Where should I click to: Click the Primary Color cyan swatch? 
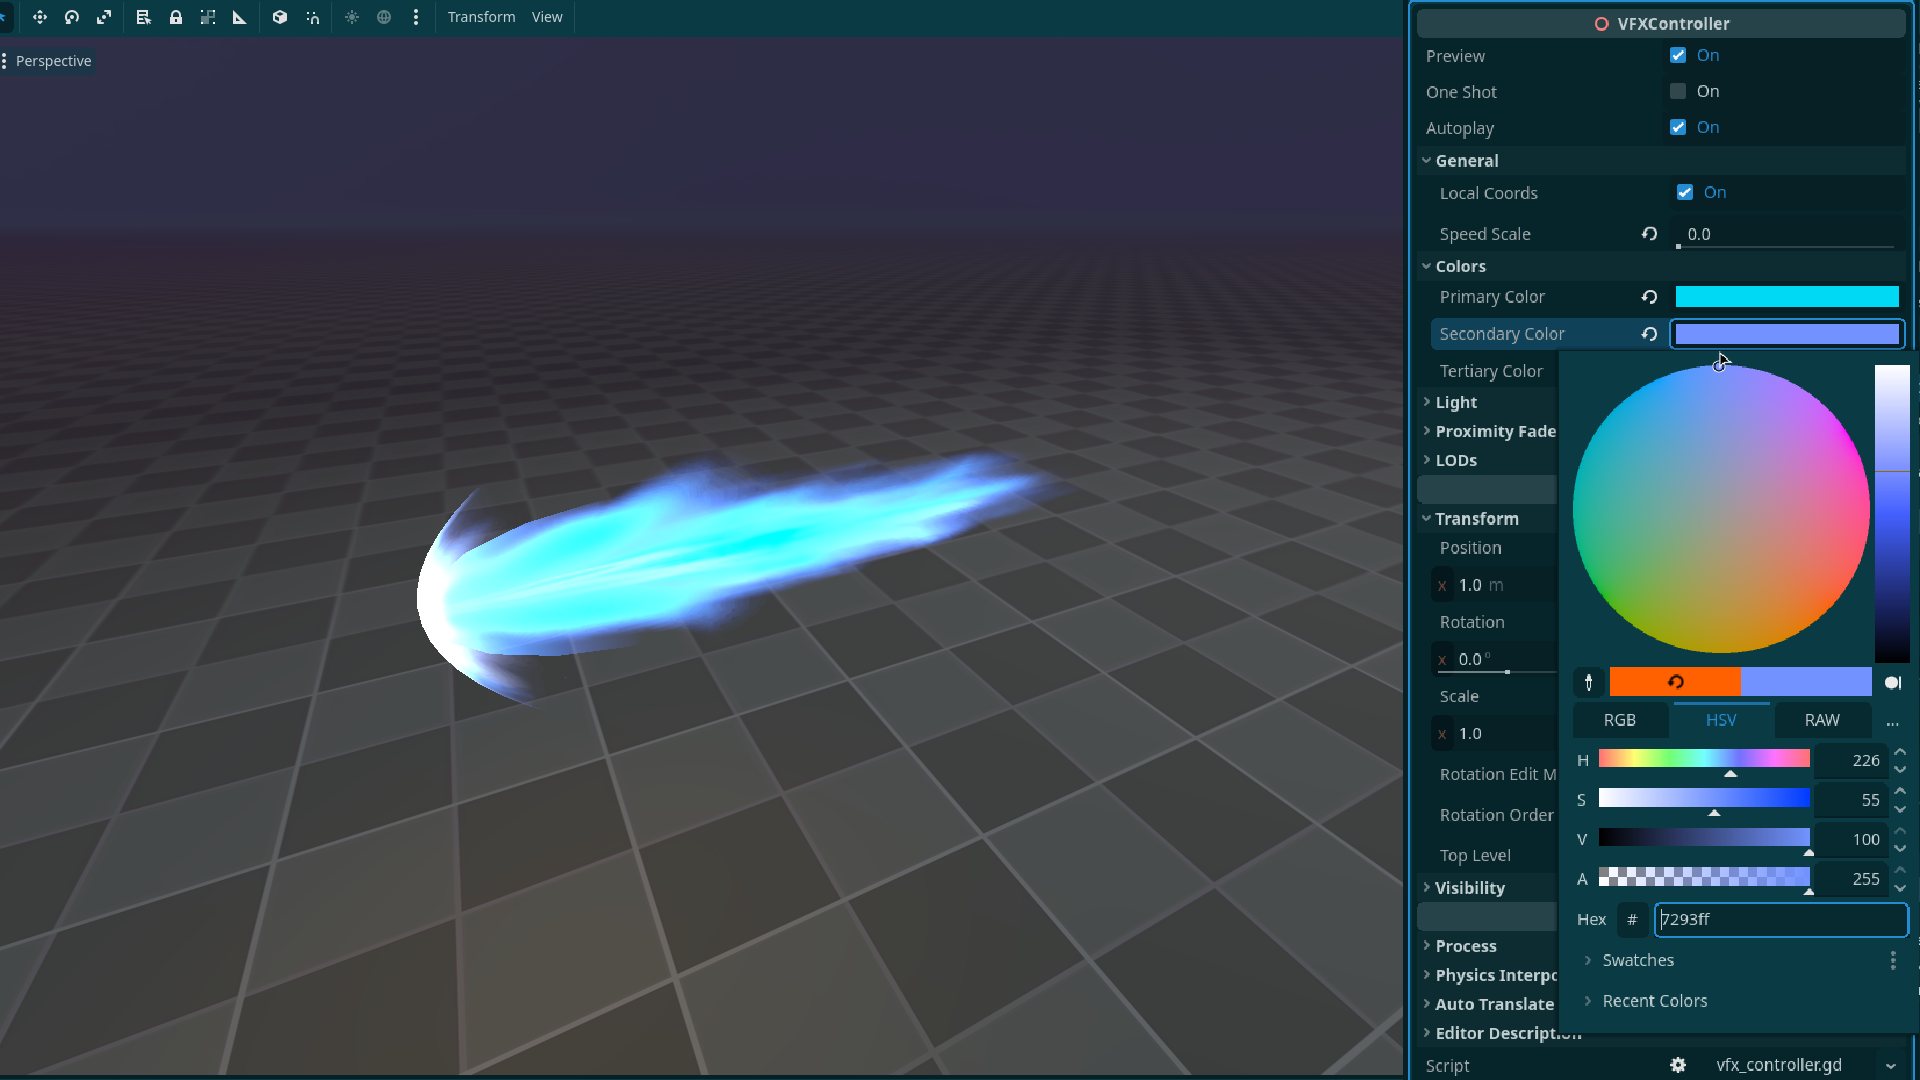pyautogui.click(x=1786, y=297)
